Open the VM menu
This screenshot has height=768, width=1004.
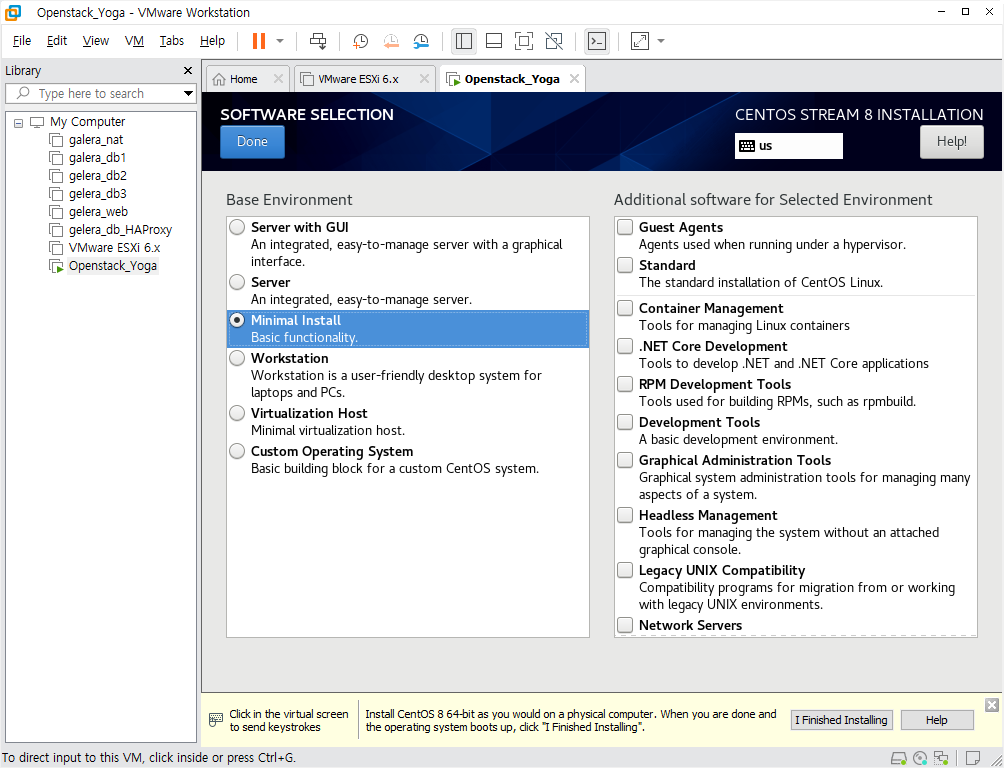134,41
